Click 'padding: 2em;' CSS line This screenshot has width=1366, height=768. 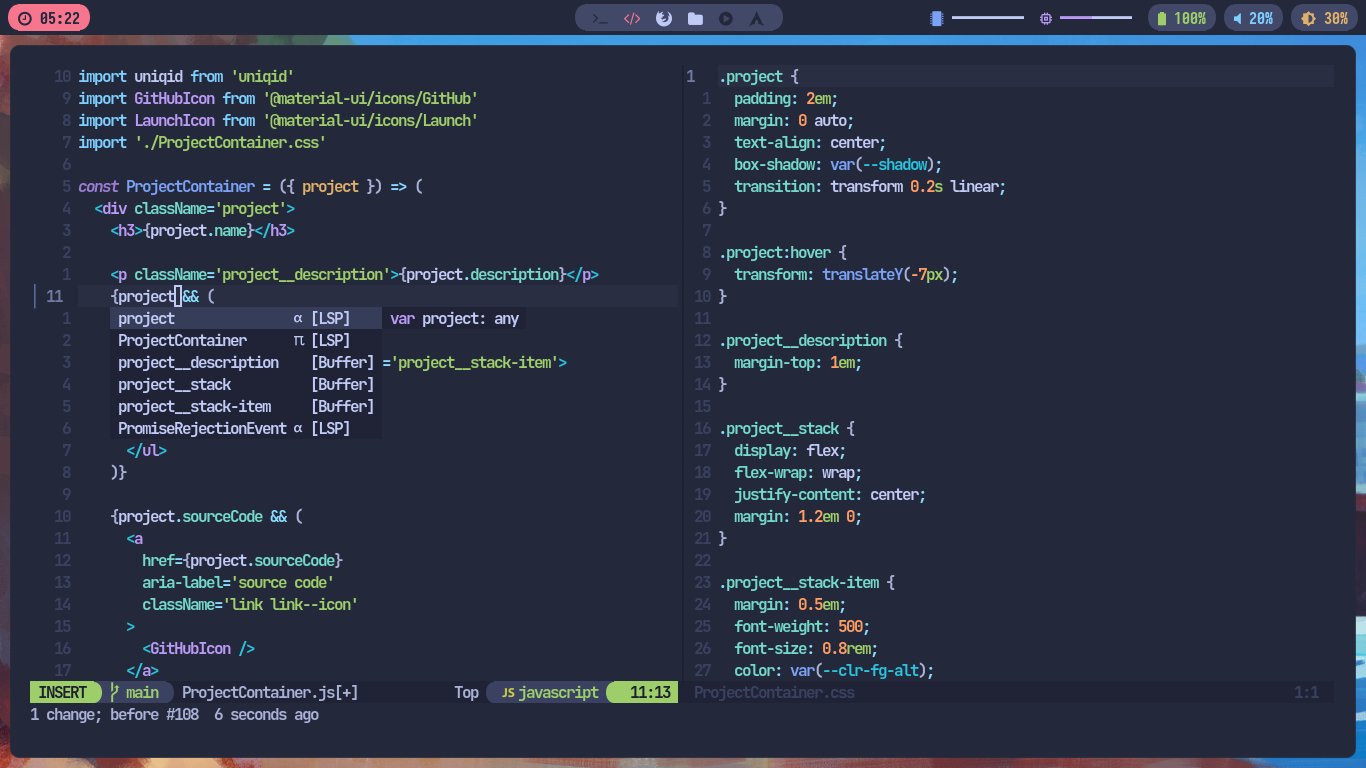click(x=786, y=98)
